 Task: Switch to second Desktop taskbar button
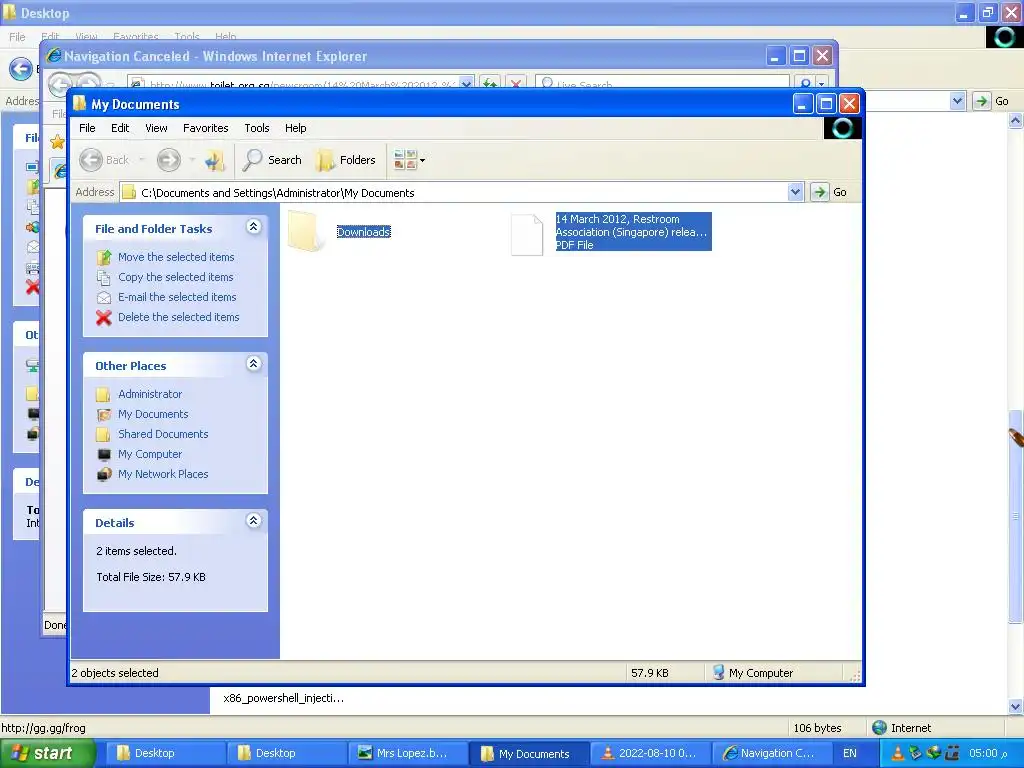(x=285, y=754)
